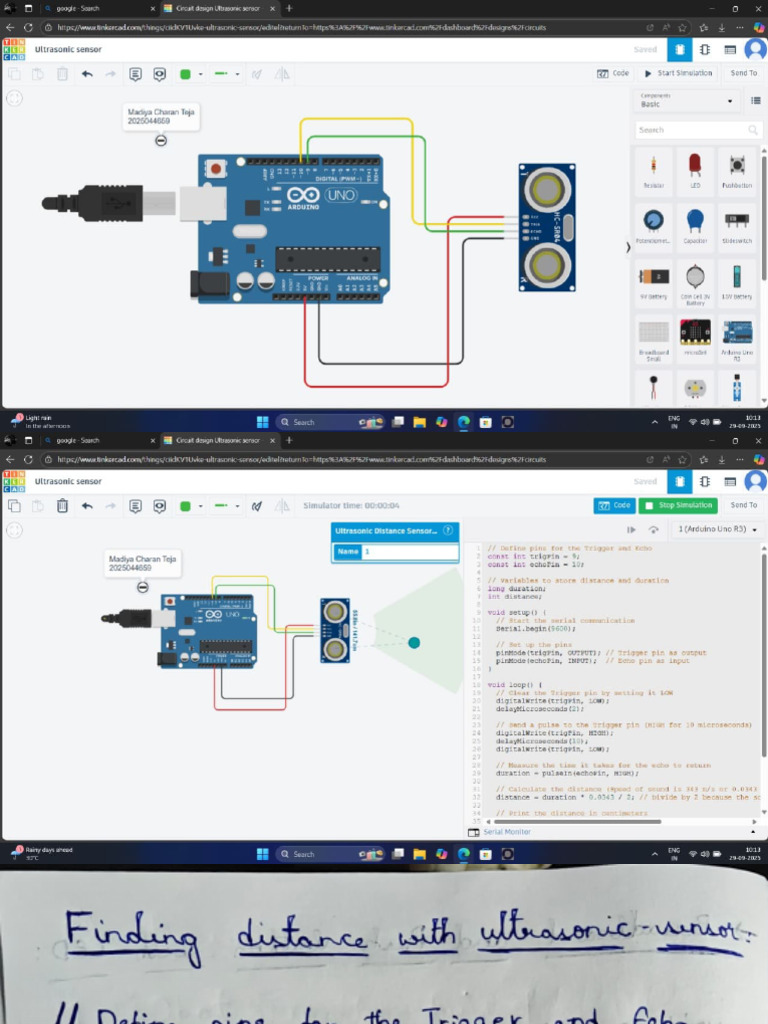This screenshot has height=1024, width=768.
Task: Expand Serial Monitor using the small arrow at right
Action: point(753,832)
